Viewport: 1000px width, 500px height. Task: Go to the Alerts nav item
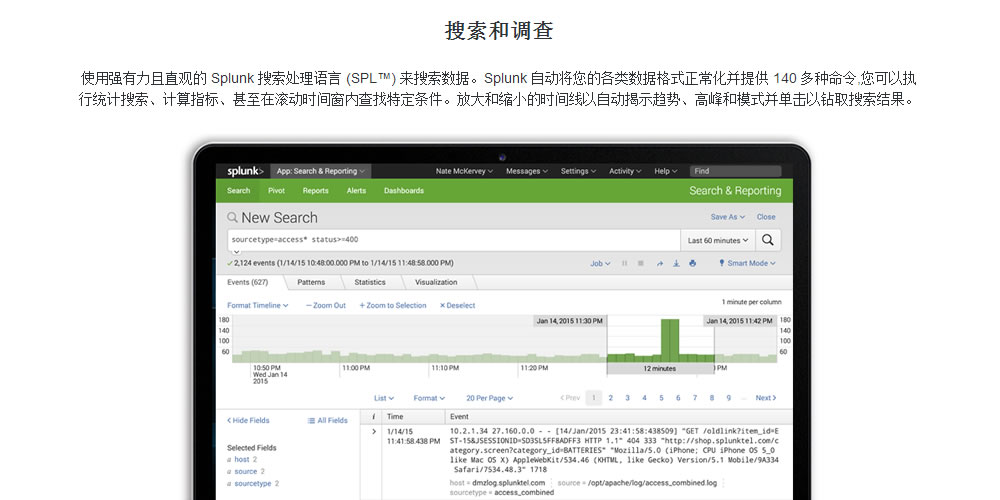click(357, 191)
